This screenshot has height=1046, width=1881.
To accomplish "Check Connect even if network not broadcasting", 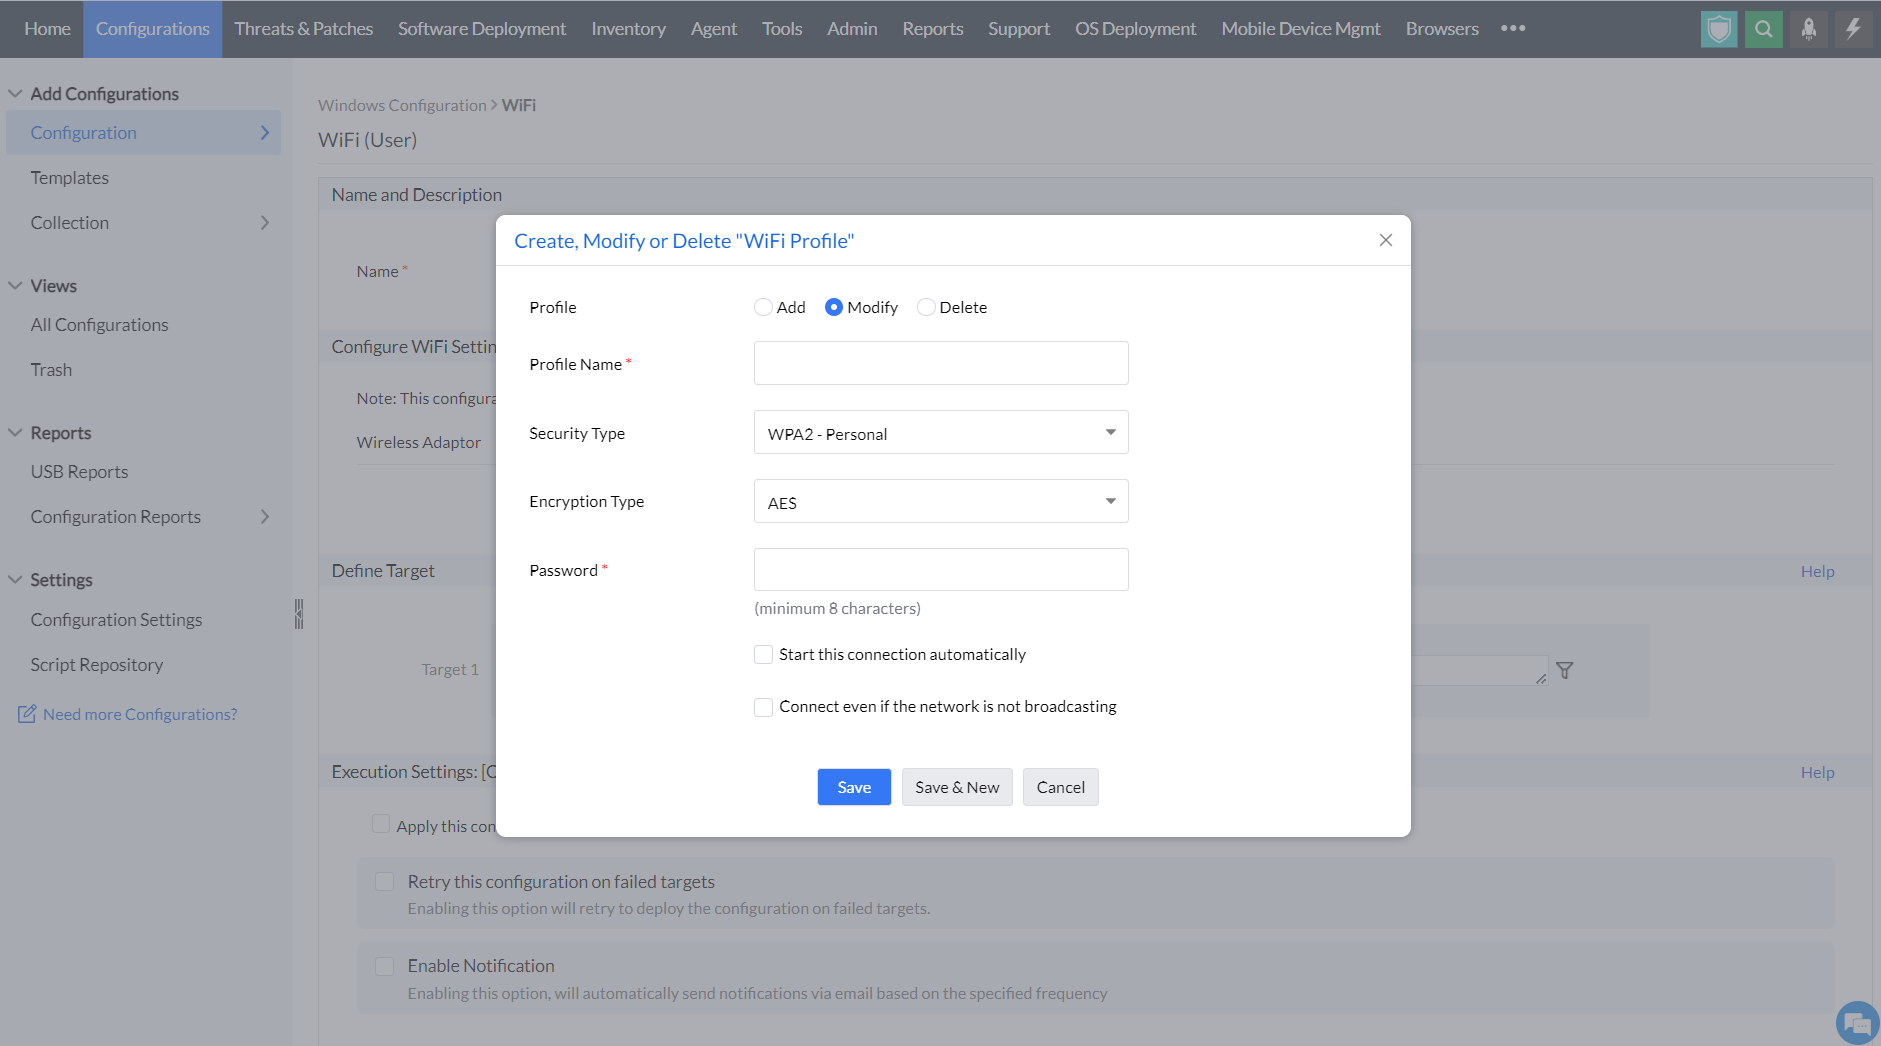I will [763, 707].
